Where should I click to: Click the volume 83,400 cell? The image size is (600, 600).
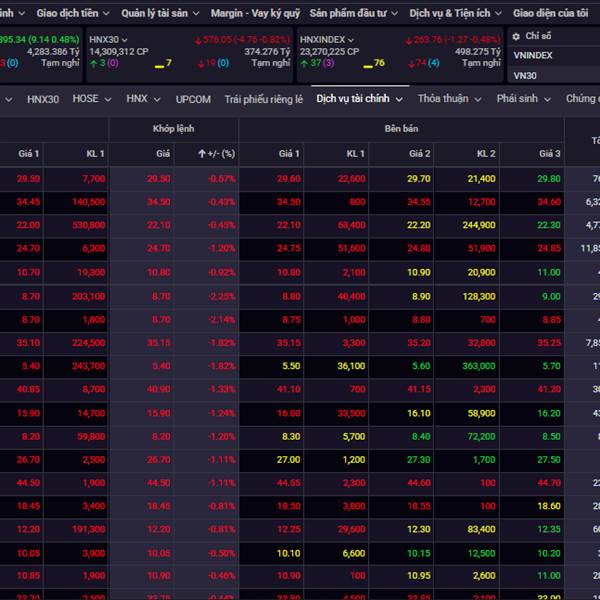click(481, 530)
